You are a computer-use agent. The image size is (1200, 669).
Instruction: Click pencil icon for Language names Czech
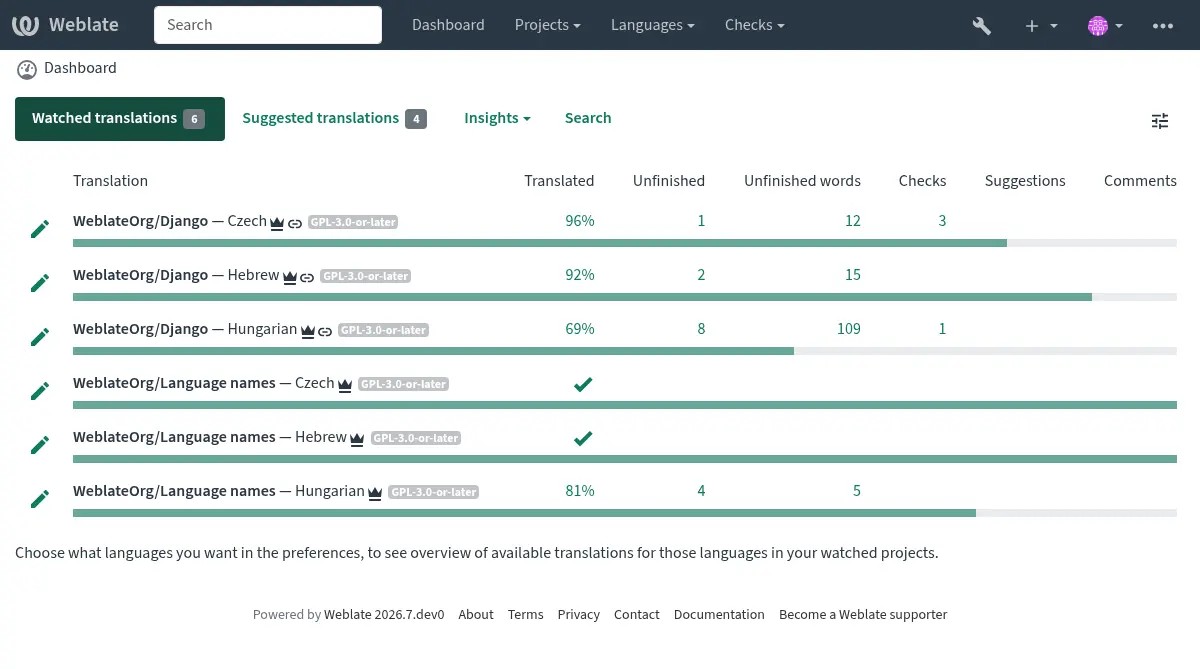pos(40,391)
